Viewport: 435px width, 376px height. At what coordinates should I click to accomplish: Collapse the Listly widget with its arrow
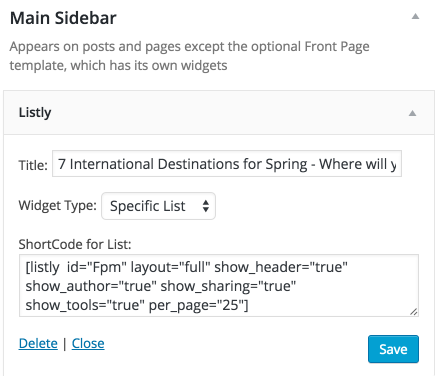point(412,113)
